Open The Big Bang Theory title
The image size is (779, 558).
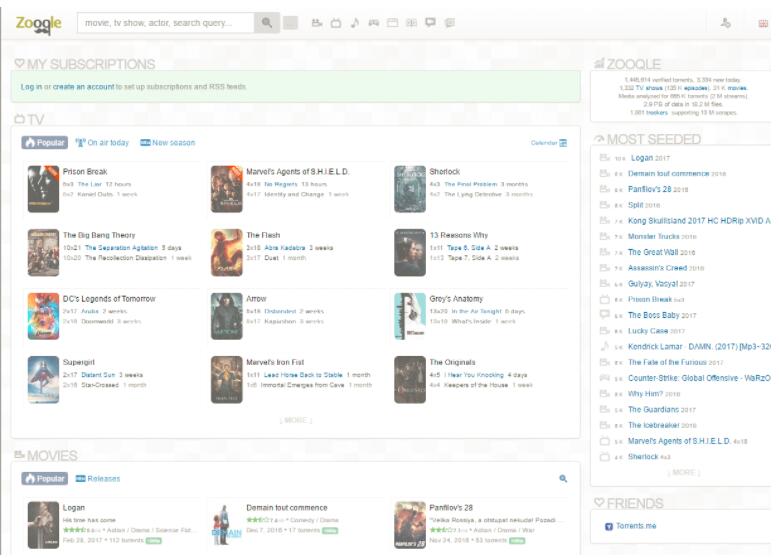click(99, 235)
